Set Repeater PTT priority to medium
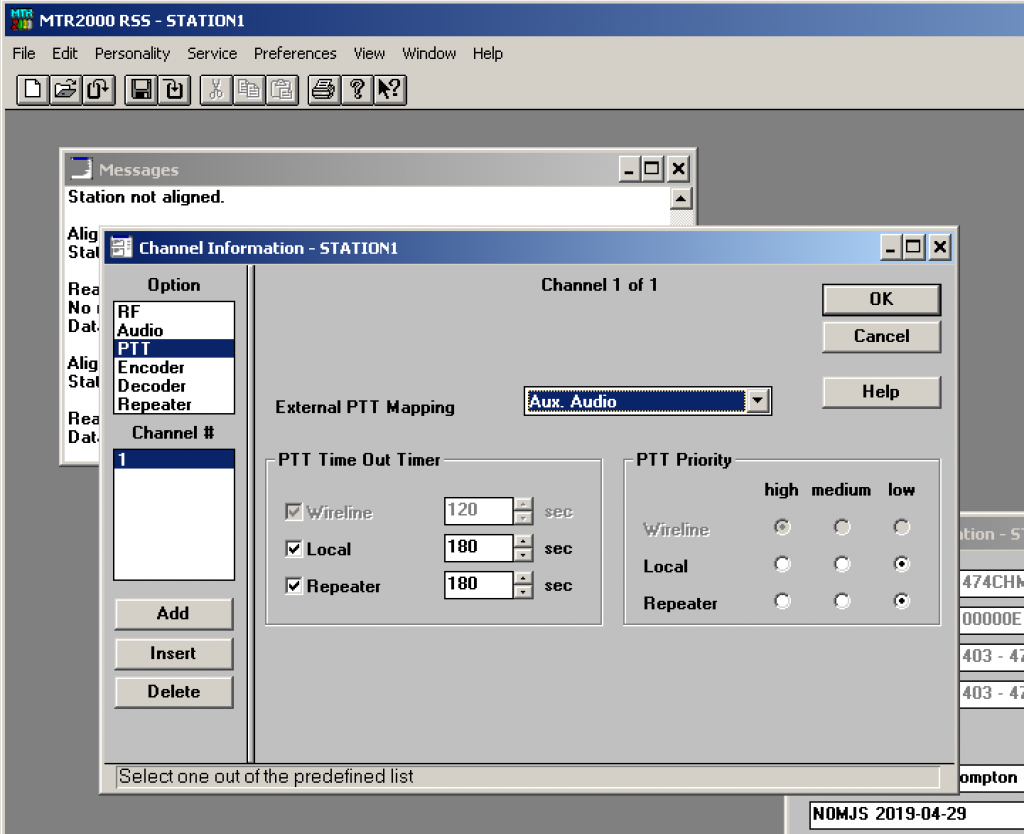 click(x=842, y=601)
